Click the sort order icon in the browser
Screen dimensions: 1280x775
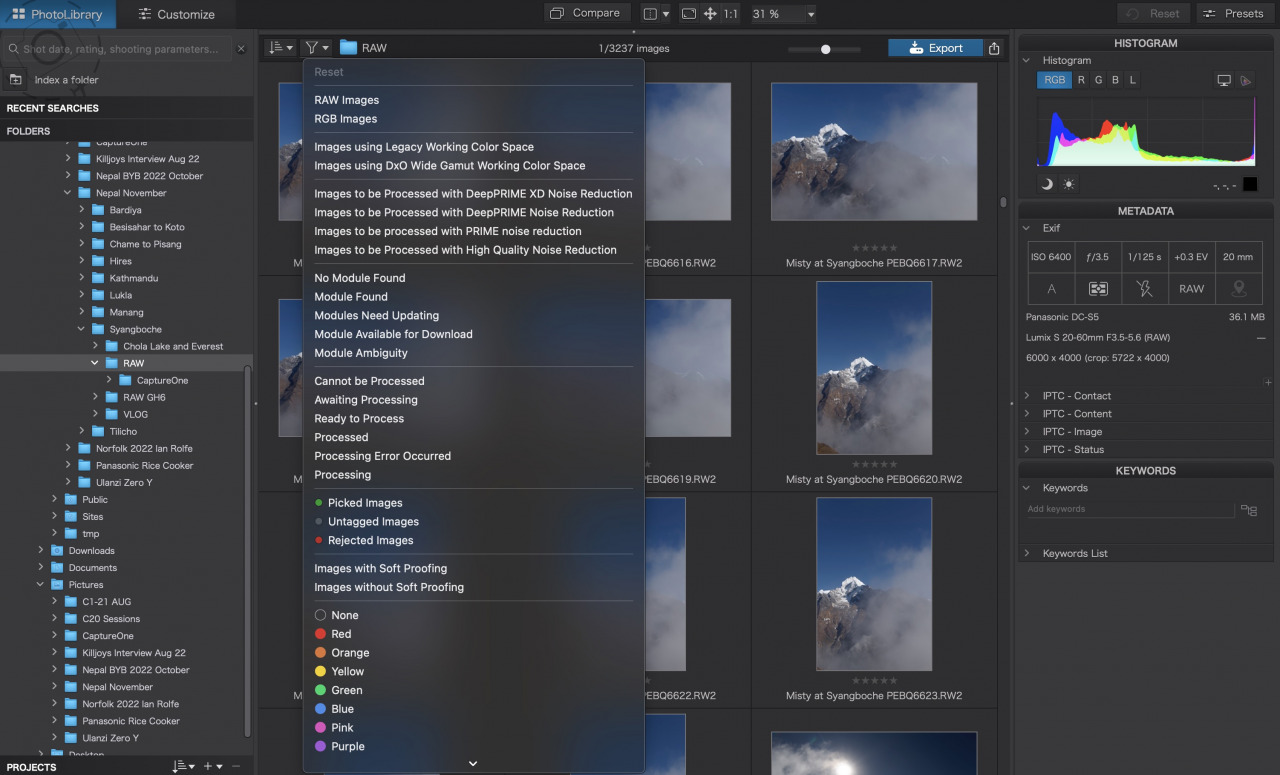pos(279,47)
